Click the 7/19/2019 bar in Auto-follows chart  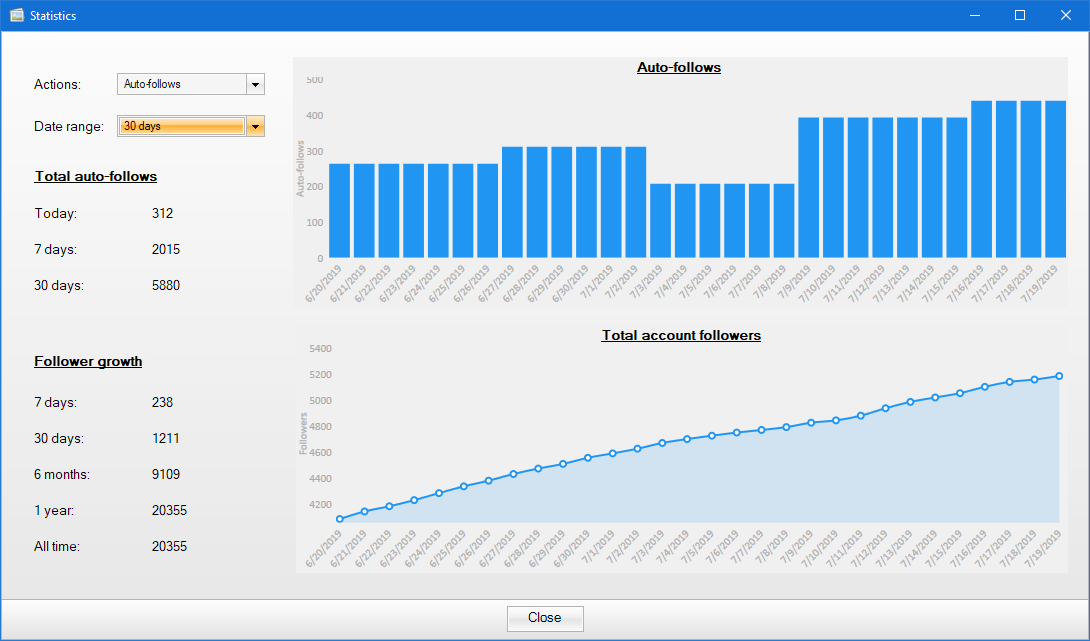[x=1056, y=180]
